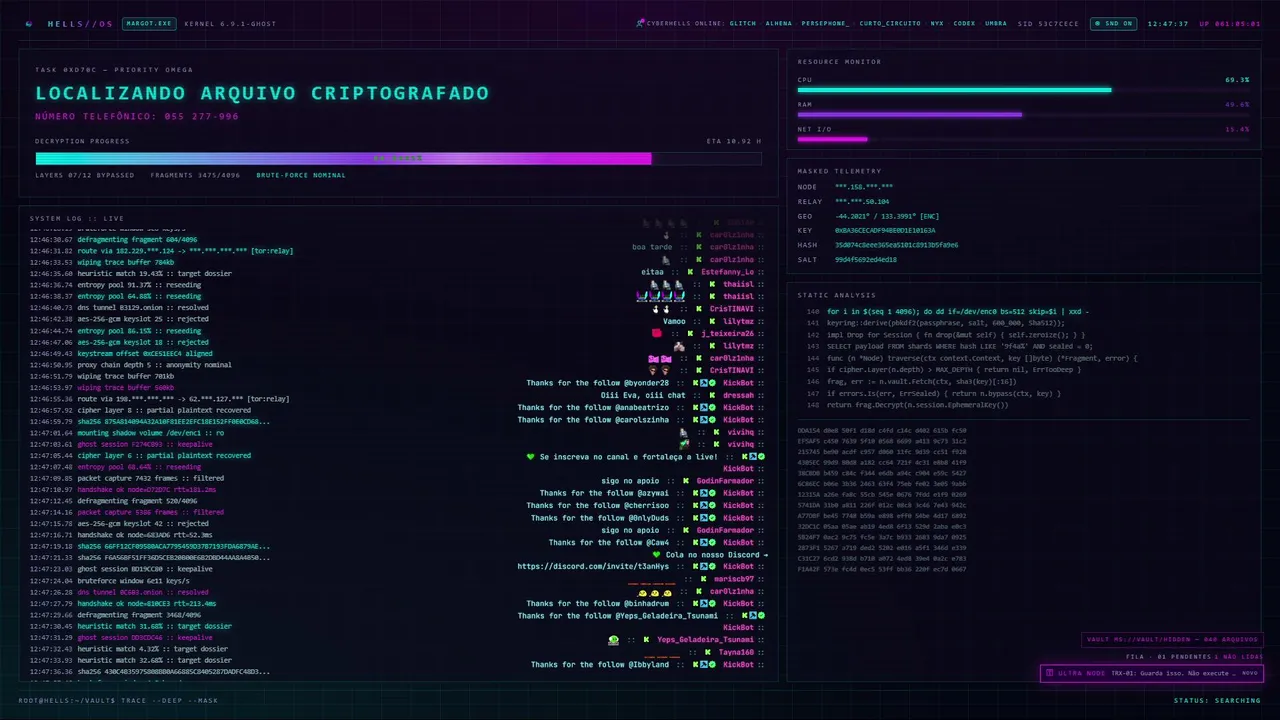Click the 'BRUTE-FORCE NOMINAL' status text

[301, 175]
